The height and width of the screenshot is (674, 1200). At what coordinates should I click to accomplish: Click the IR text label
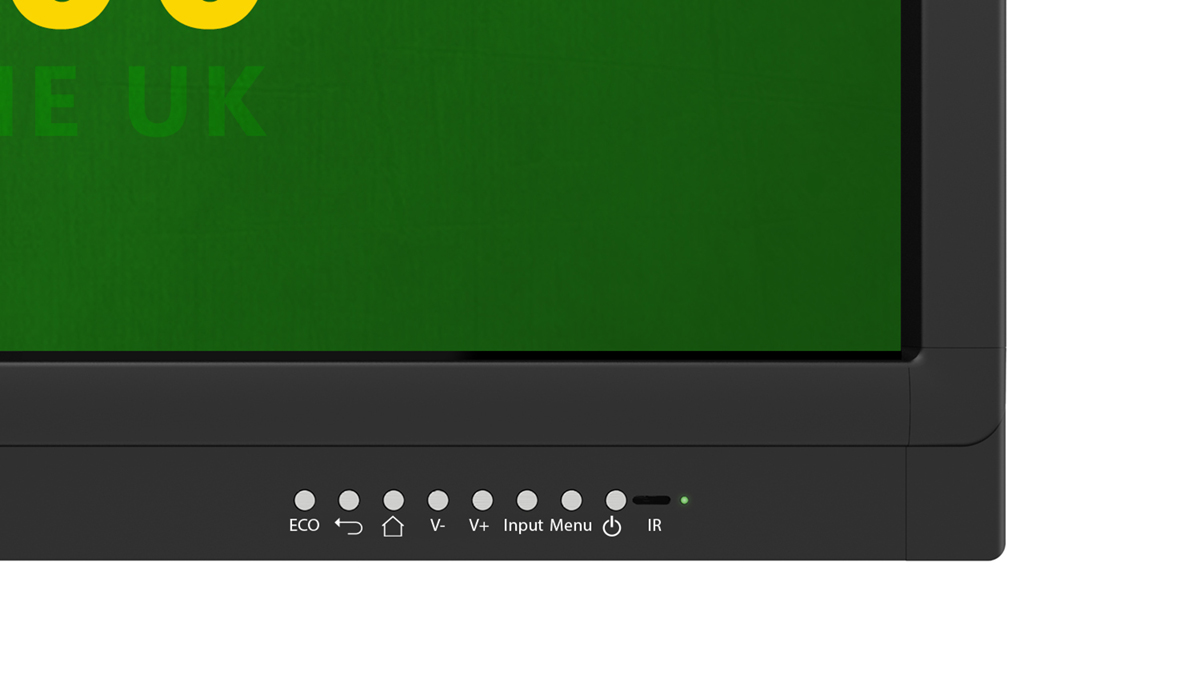654,526
